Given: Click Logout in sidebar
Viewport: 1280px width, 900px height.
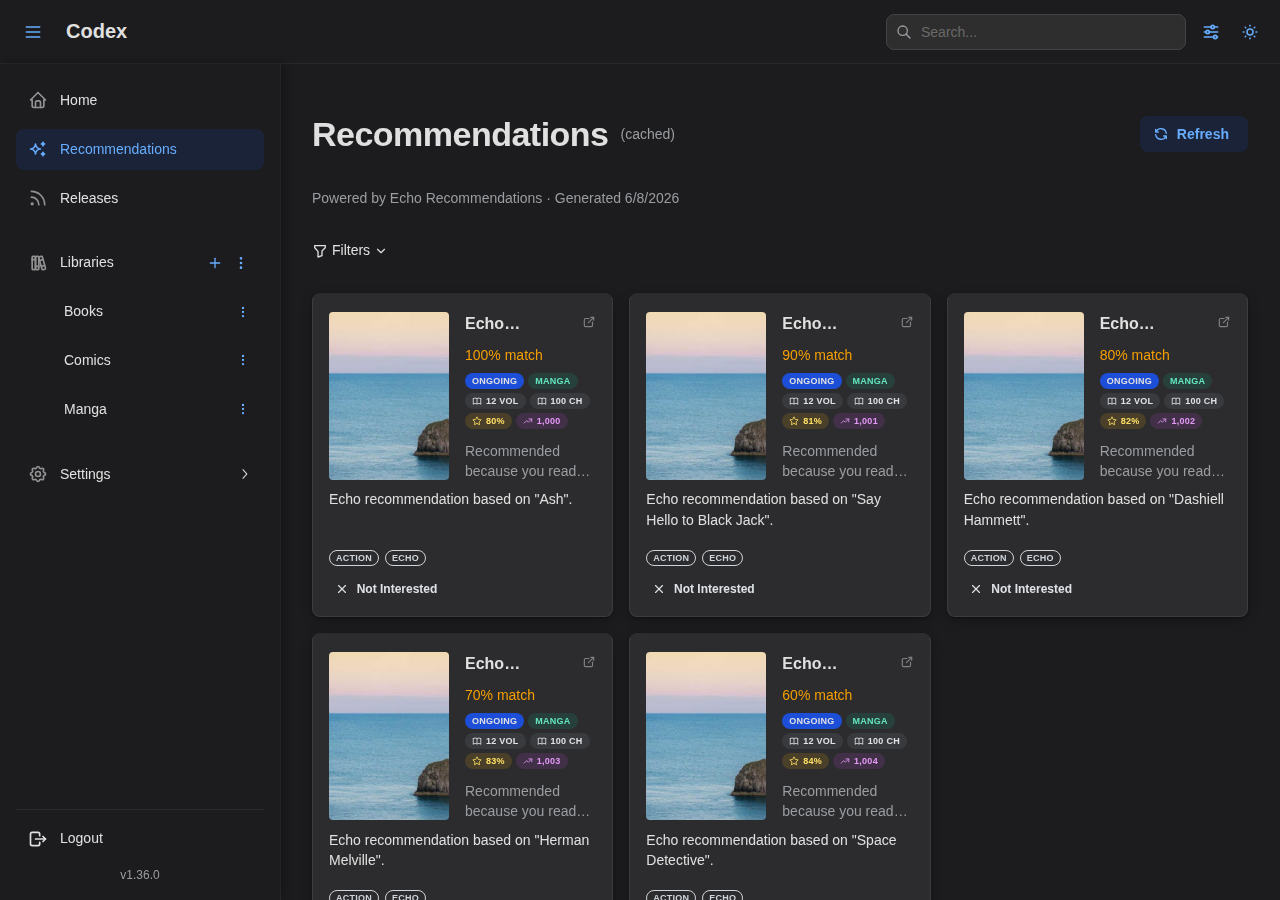Looking at the screenshot, I should click(140, 838).
